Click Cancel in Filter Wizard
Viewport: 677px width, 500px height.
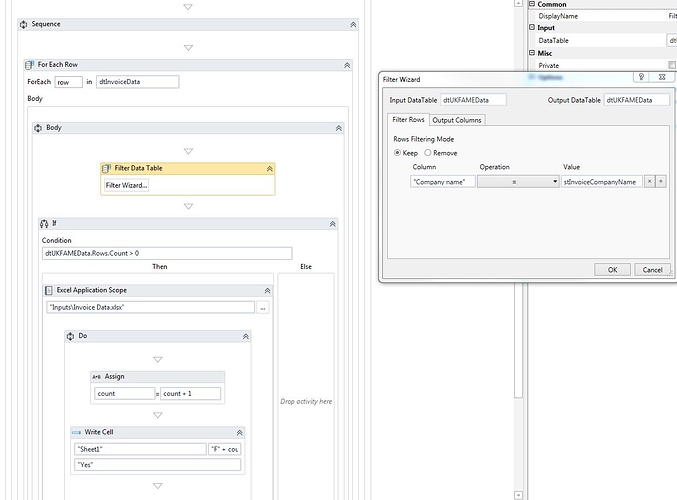[652, 270]
